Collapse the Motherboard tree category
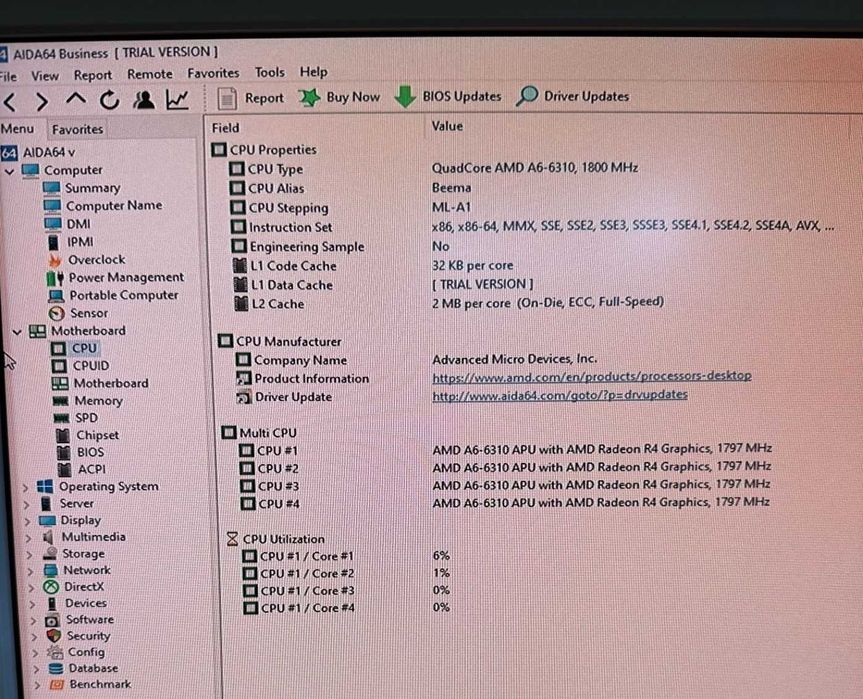Viewport: 863px width, 699px height. (17, 332)
